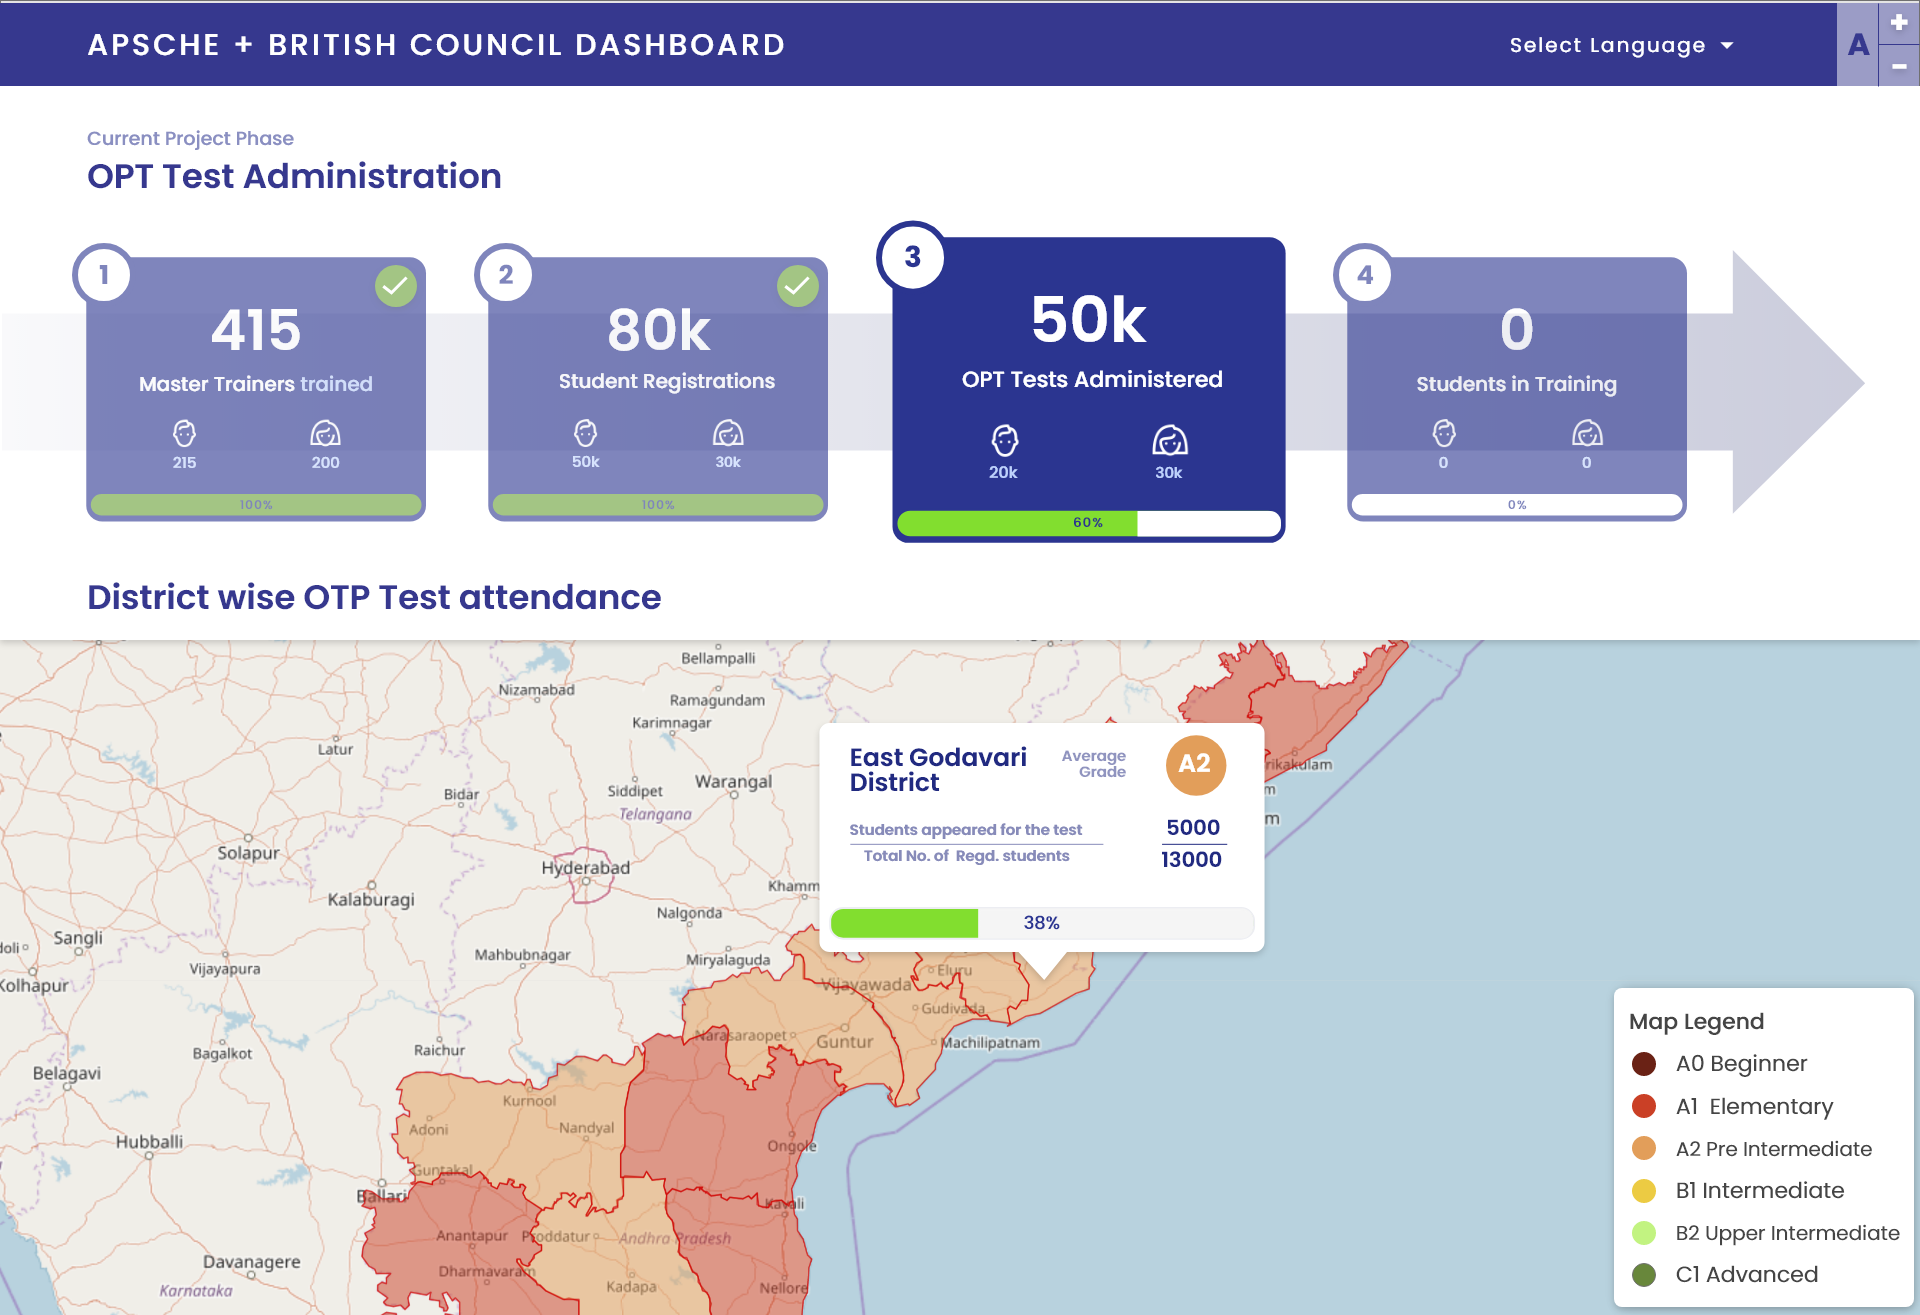
Task: Click the male icon in OPT Tests Administered
Action: pyautogui.click(x=1004, y=440)
